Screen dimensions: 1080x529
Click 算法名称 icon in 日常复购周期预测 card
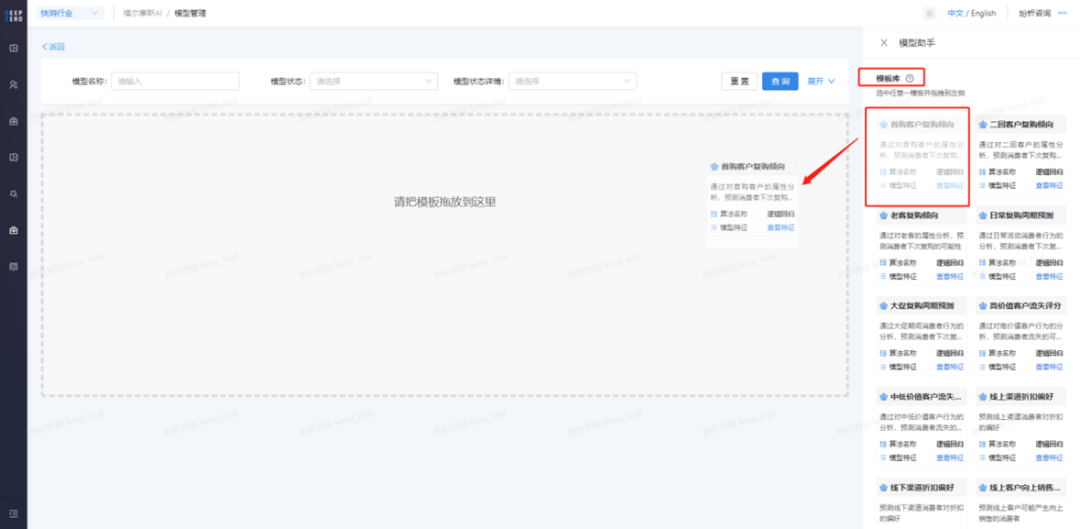point(982,262)
